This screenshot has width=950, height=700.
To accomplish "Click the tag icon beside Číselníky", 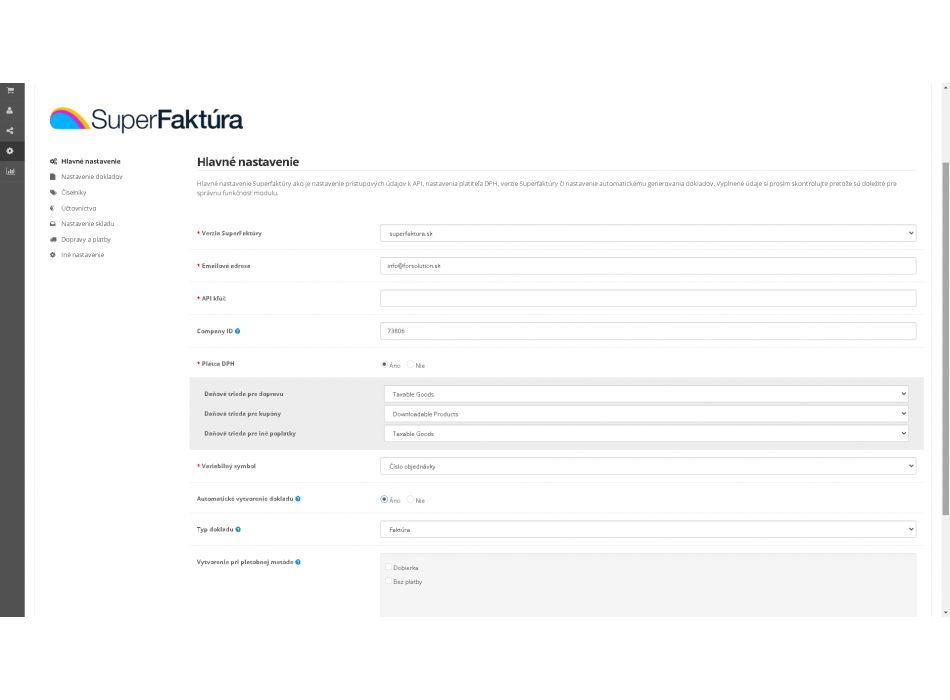I will coord(53,193).
